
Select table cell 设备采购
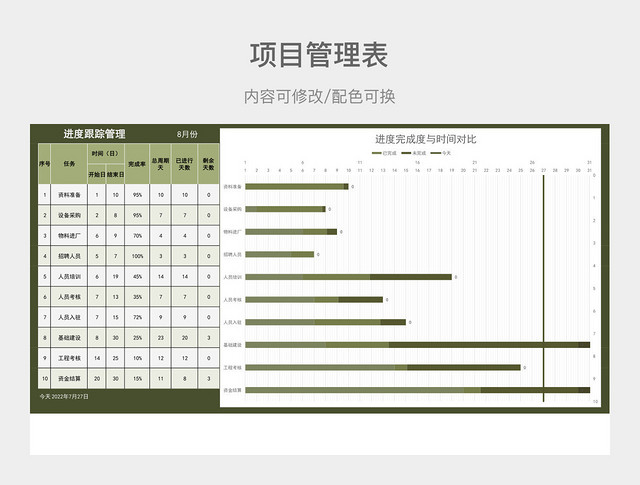tap(69, 215)
